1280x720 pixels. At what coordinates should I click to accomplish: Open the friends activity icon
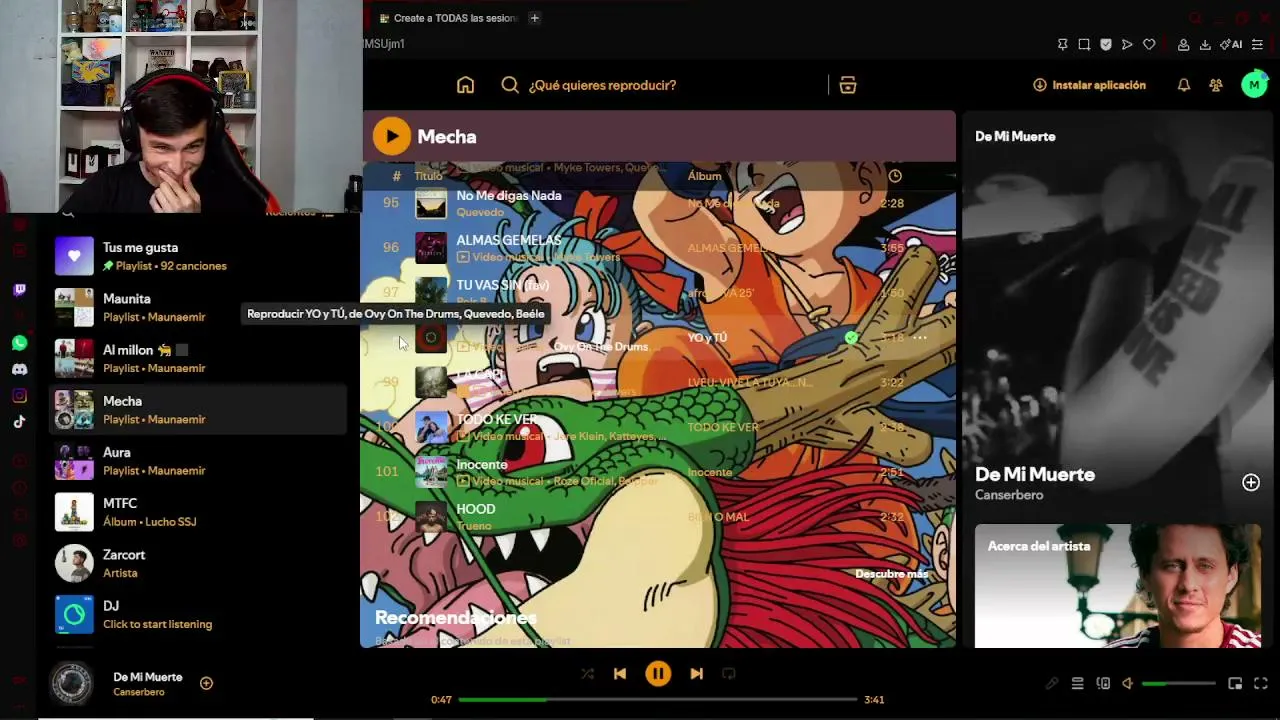coord(1216,85)
